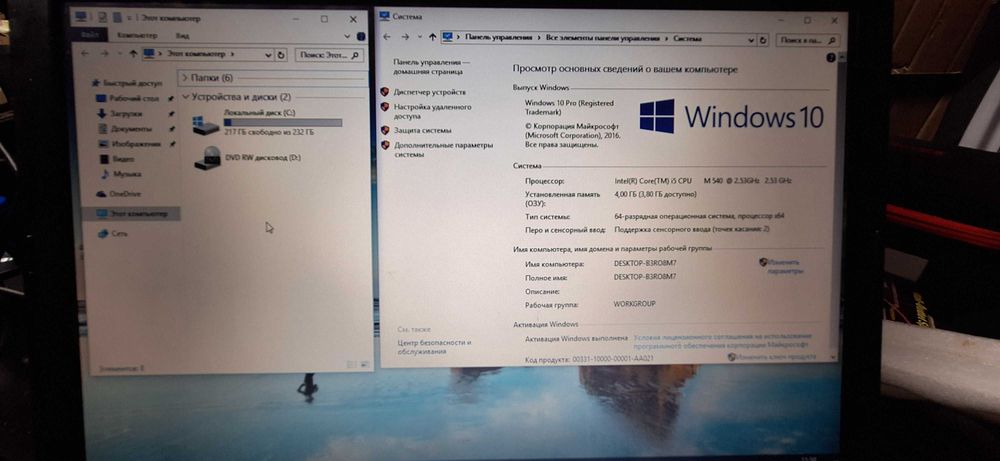Open recent locations dropdown in System window
Viewport: 1000px width, 461px height.
pos(420,38)
